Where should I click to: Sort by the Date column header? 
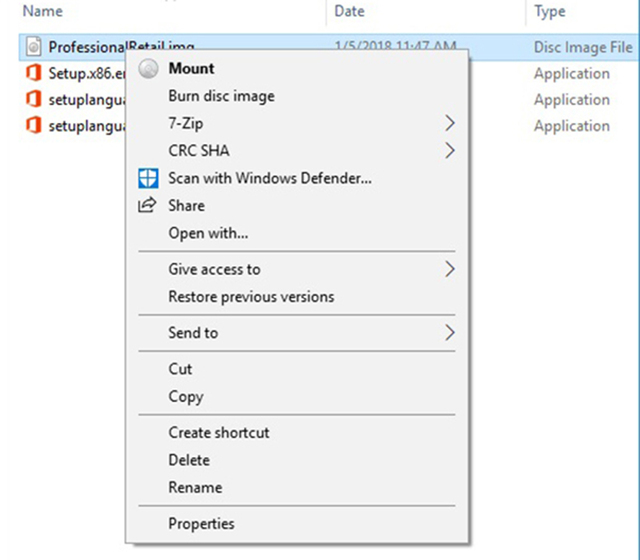click(349, 11)
